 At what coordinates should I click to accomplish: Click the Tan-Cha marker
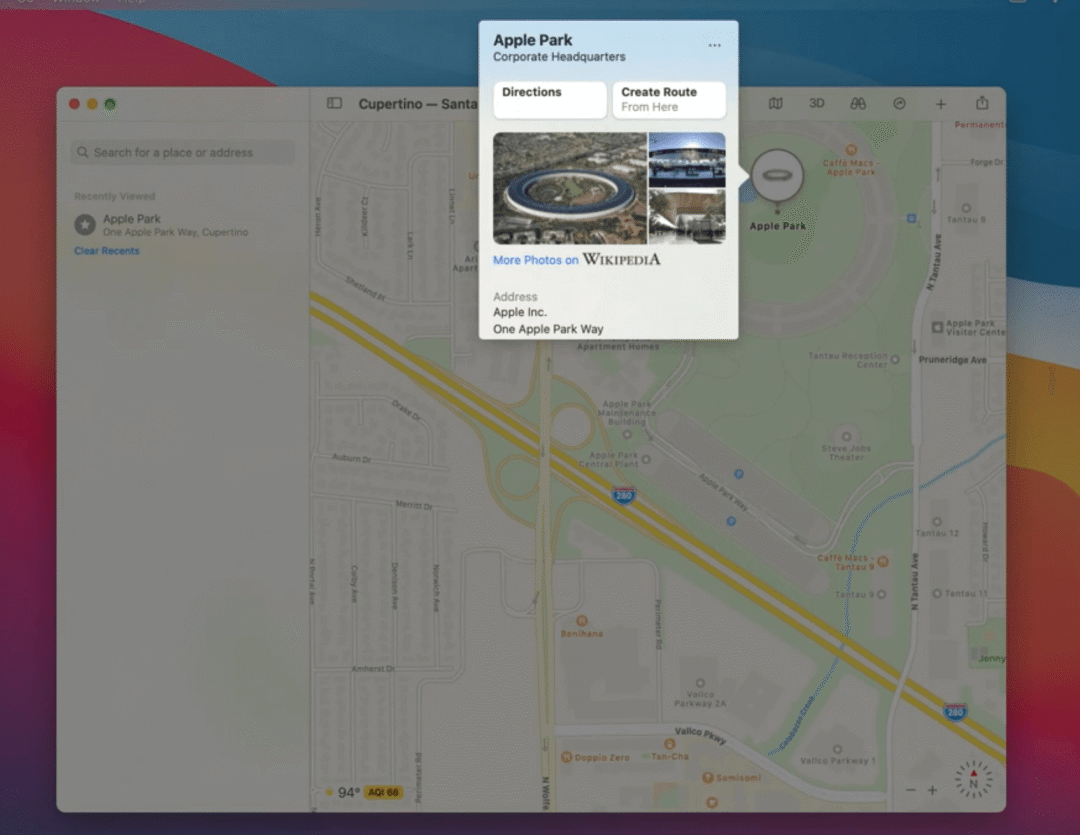pos(669,744)
